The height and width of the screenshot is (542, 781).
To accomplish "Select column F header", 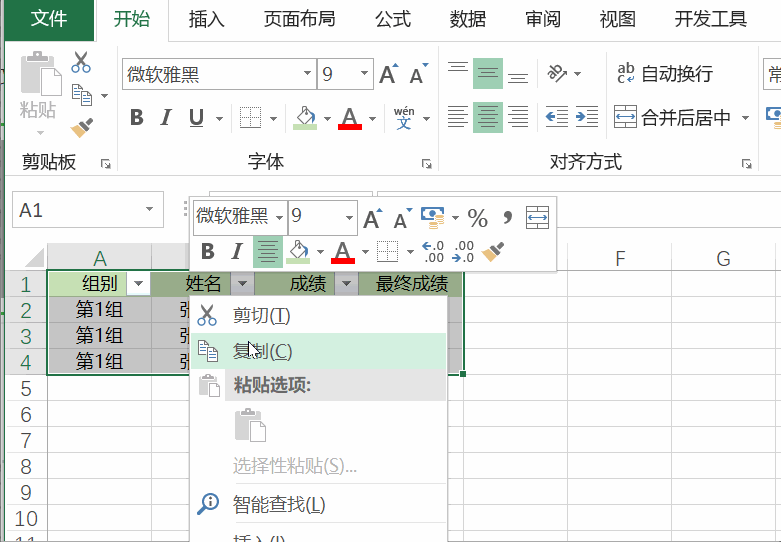I will [x=620, y=259].
